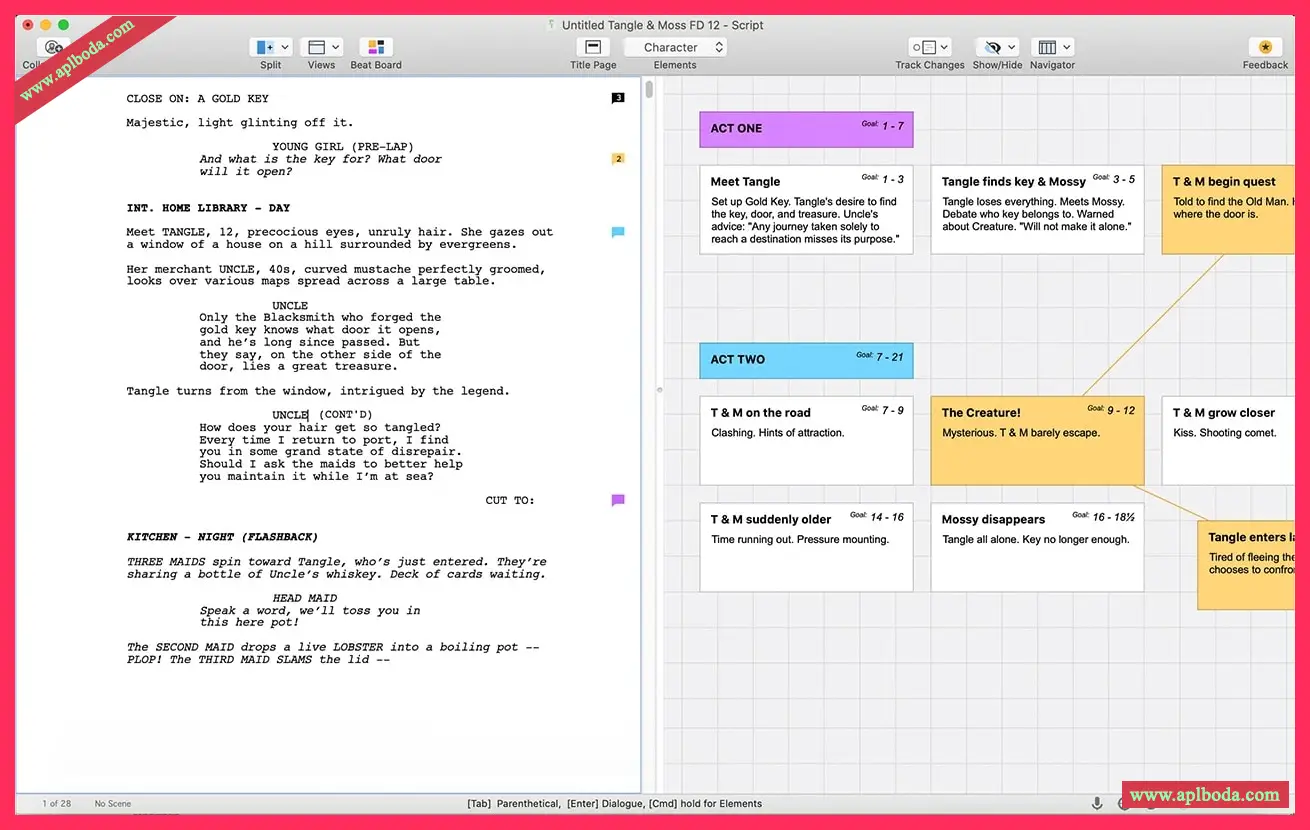The height and width of the screenshot is (830, 1310).
Task: Expand the Views dropdown arrow
Action: click(x=336, y=47)
